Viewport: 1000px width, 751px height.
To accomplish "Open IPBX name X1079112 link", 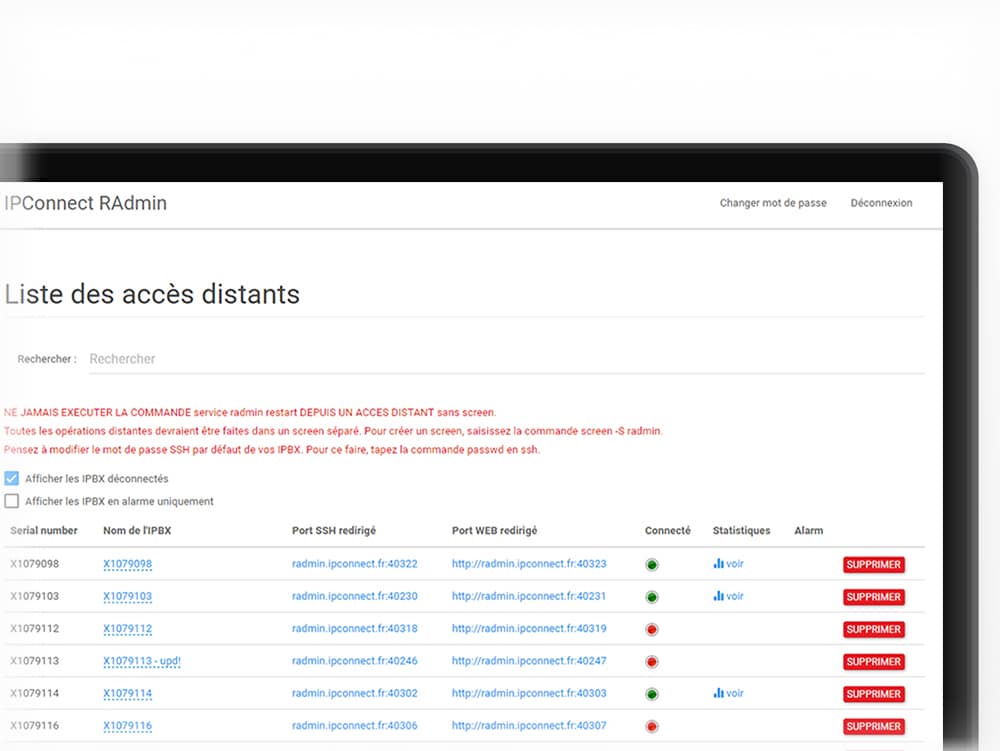I will 128,629.
